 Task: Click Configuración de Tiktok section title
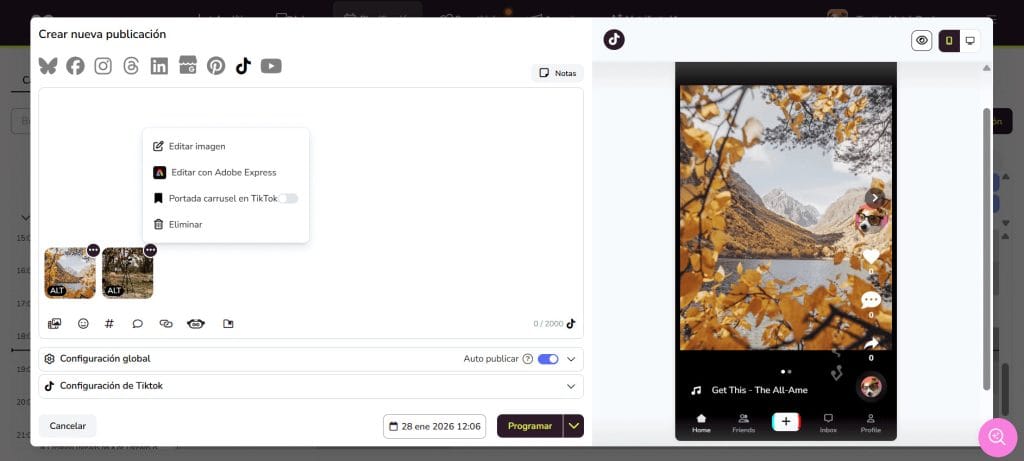tap(112, 386)
